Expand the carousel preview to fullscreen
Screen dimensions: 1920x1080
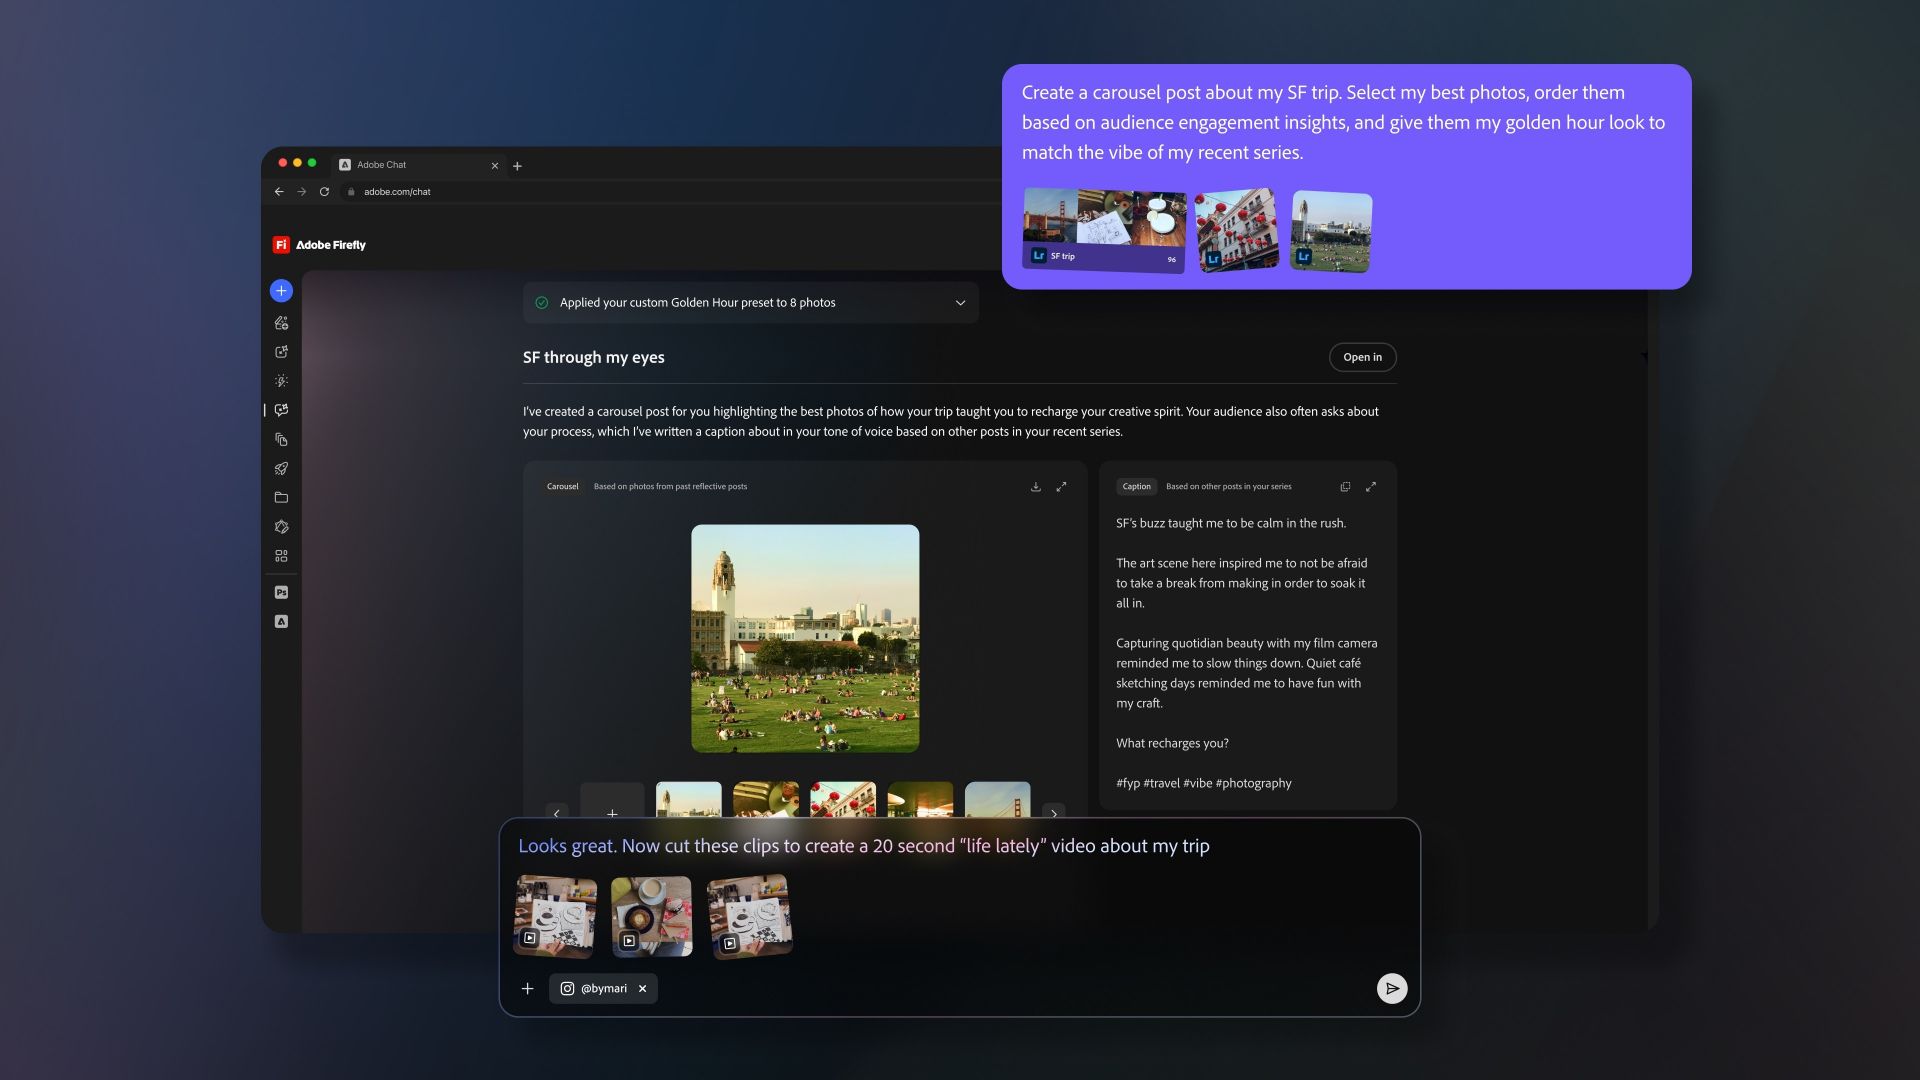tap(1062, 487)
